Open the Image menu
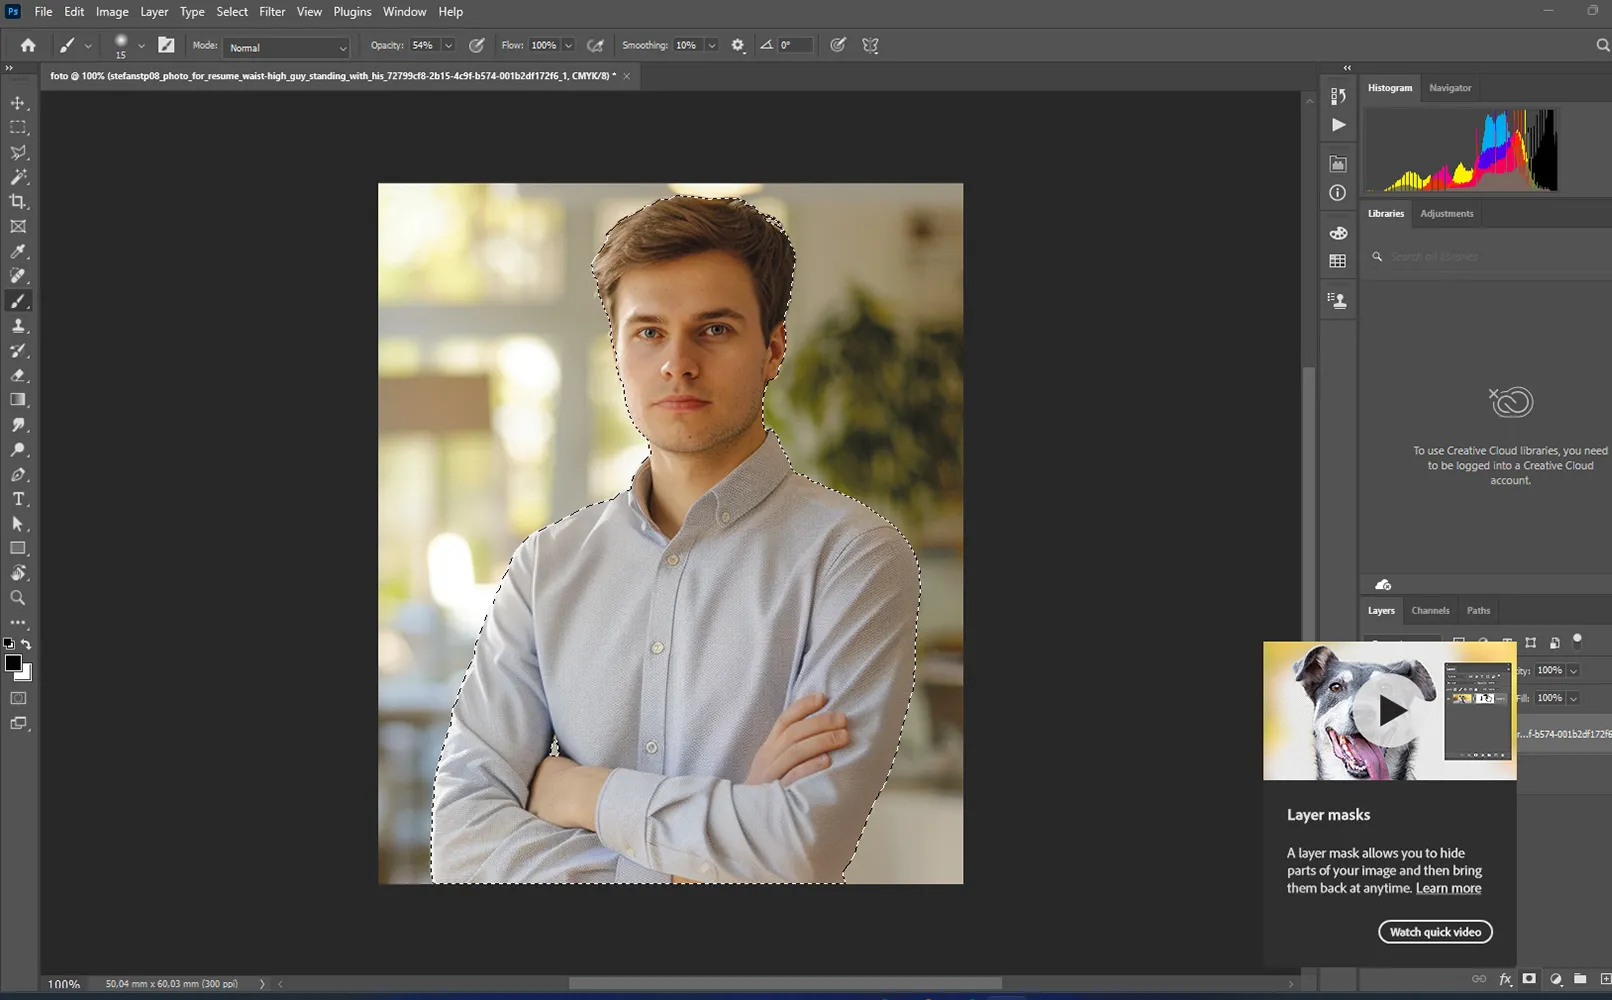Image resolution: width=1612 pixels, height=1000 pixels. tap(112, 12)
